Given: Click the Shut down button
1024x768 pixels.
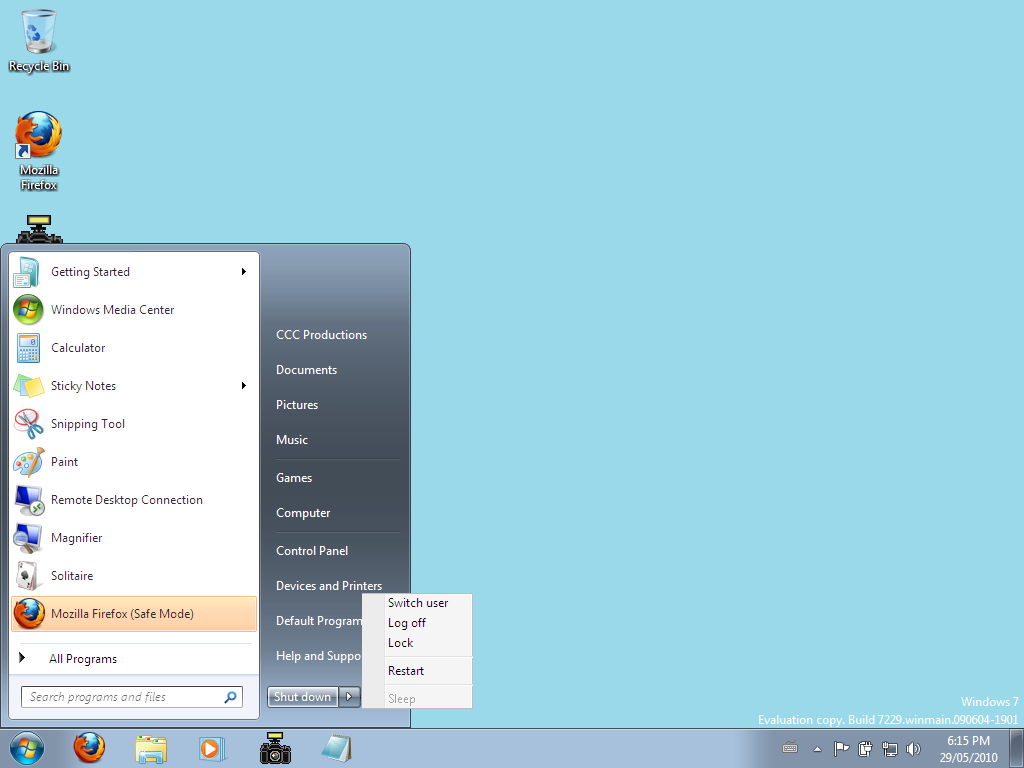Looking at the screenshot, I should 303,697.
